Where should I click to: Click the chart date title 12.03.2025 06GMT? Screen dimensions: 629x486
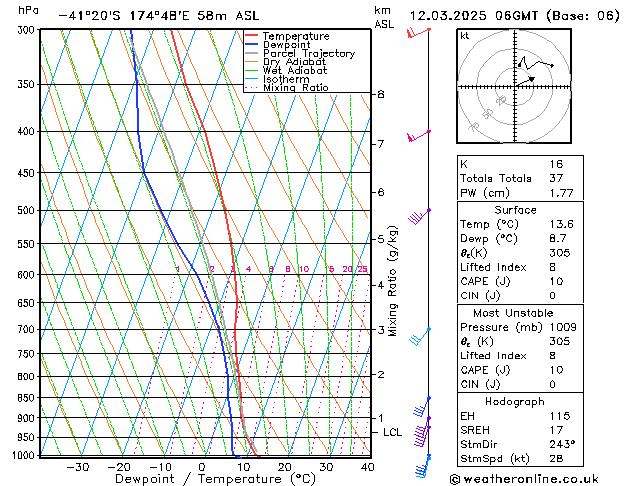coord(514,16)
